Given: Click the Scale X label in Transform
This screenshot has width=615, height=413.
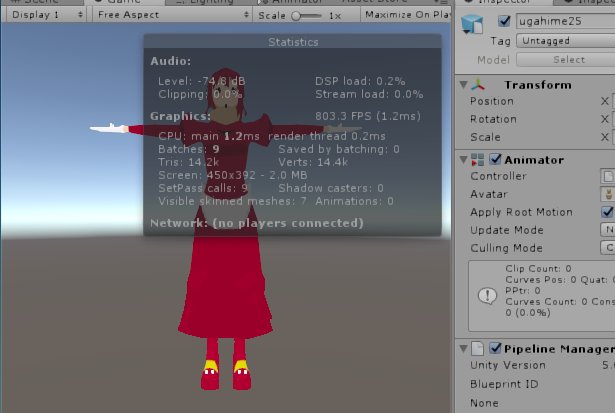Looking at the screenshot, I should [x=605, y=137].
